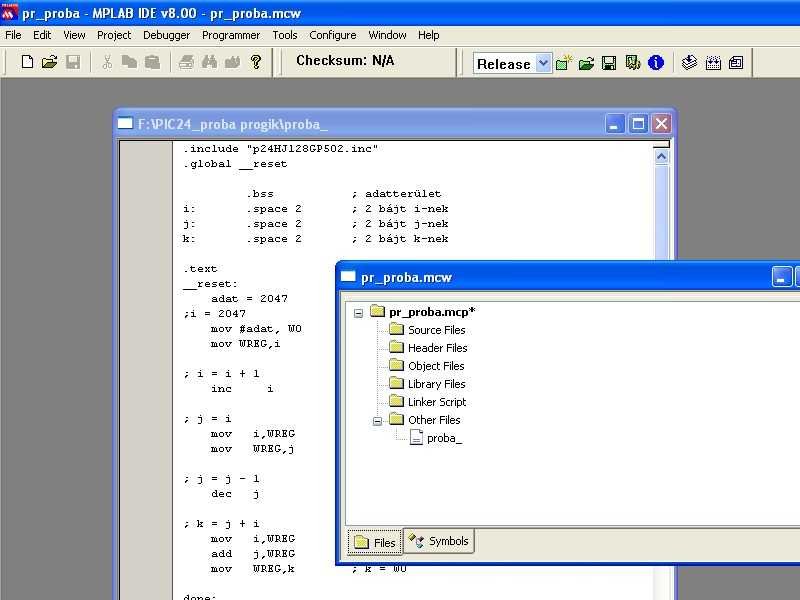Maximize the proba_ editor window
Viewport: 800px width, 600px height.
click(x=638, y=124)
